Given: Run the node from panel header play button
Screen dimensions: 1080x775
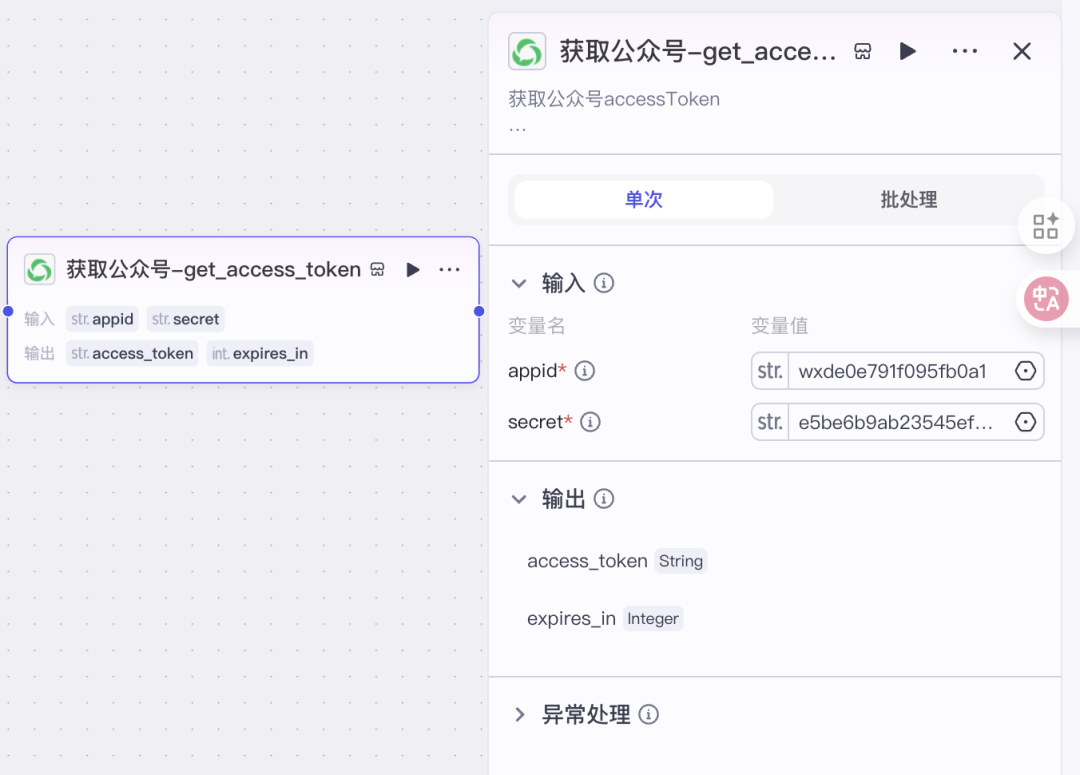Looking at the screenshot, I should pyautogui.click(x=908, y=51).
